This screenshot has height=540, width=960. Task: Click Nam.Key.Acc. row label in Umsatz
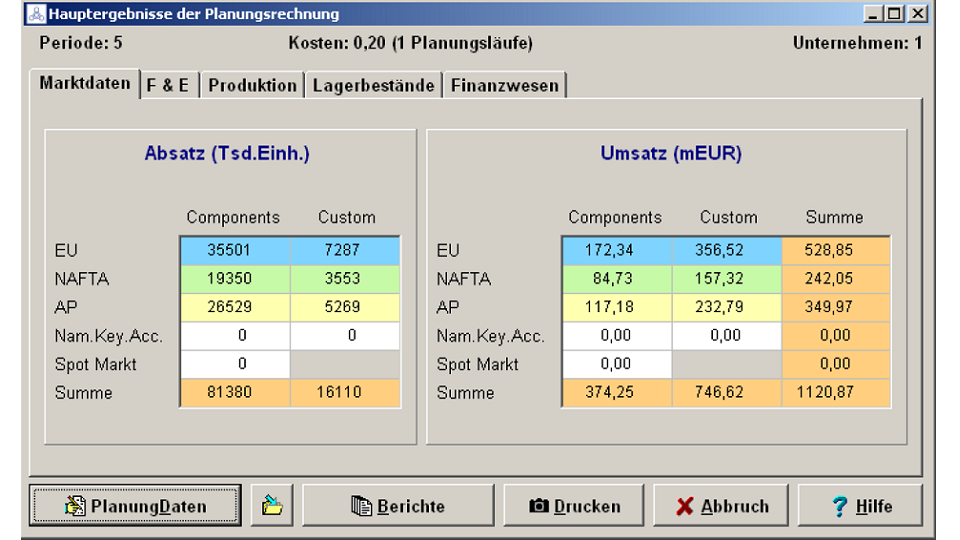click(x=490, y=336)
